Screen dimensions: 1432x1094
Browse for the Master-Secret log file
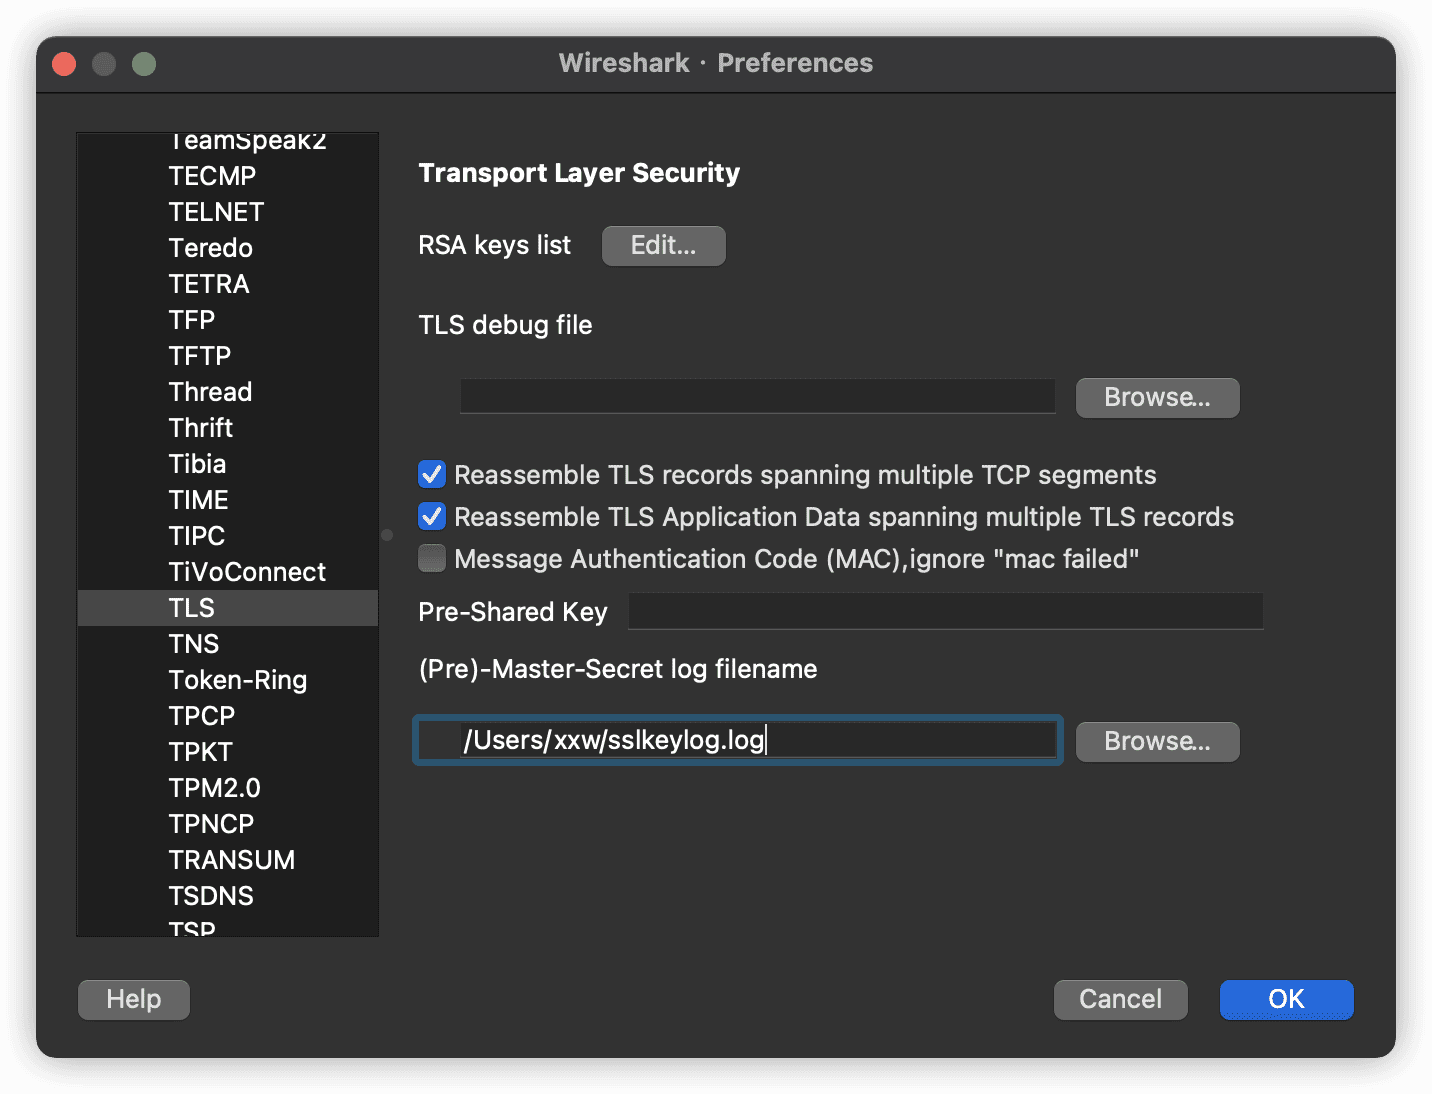point(1157,742)
